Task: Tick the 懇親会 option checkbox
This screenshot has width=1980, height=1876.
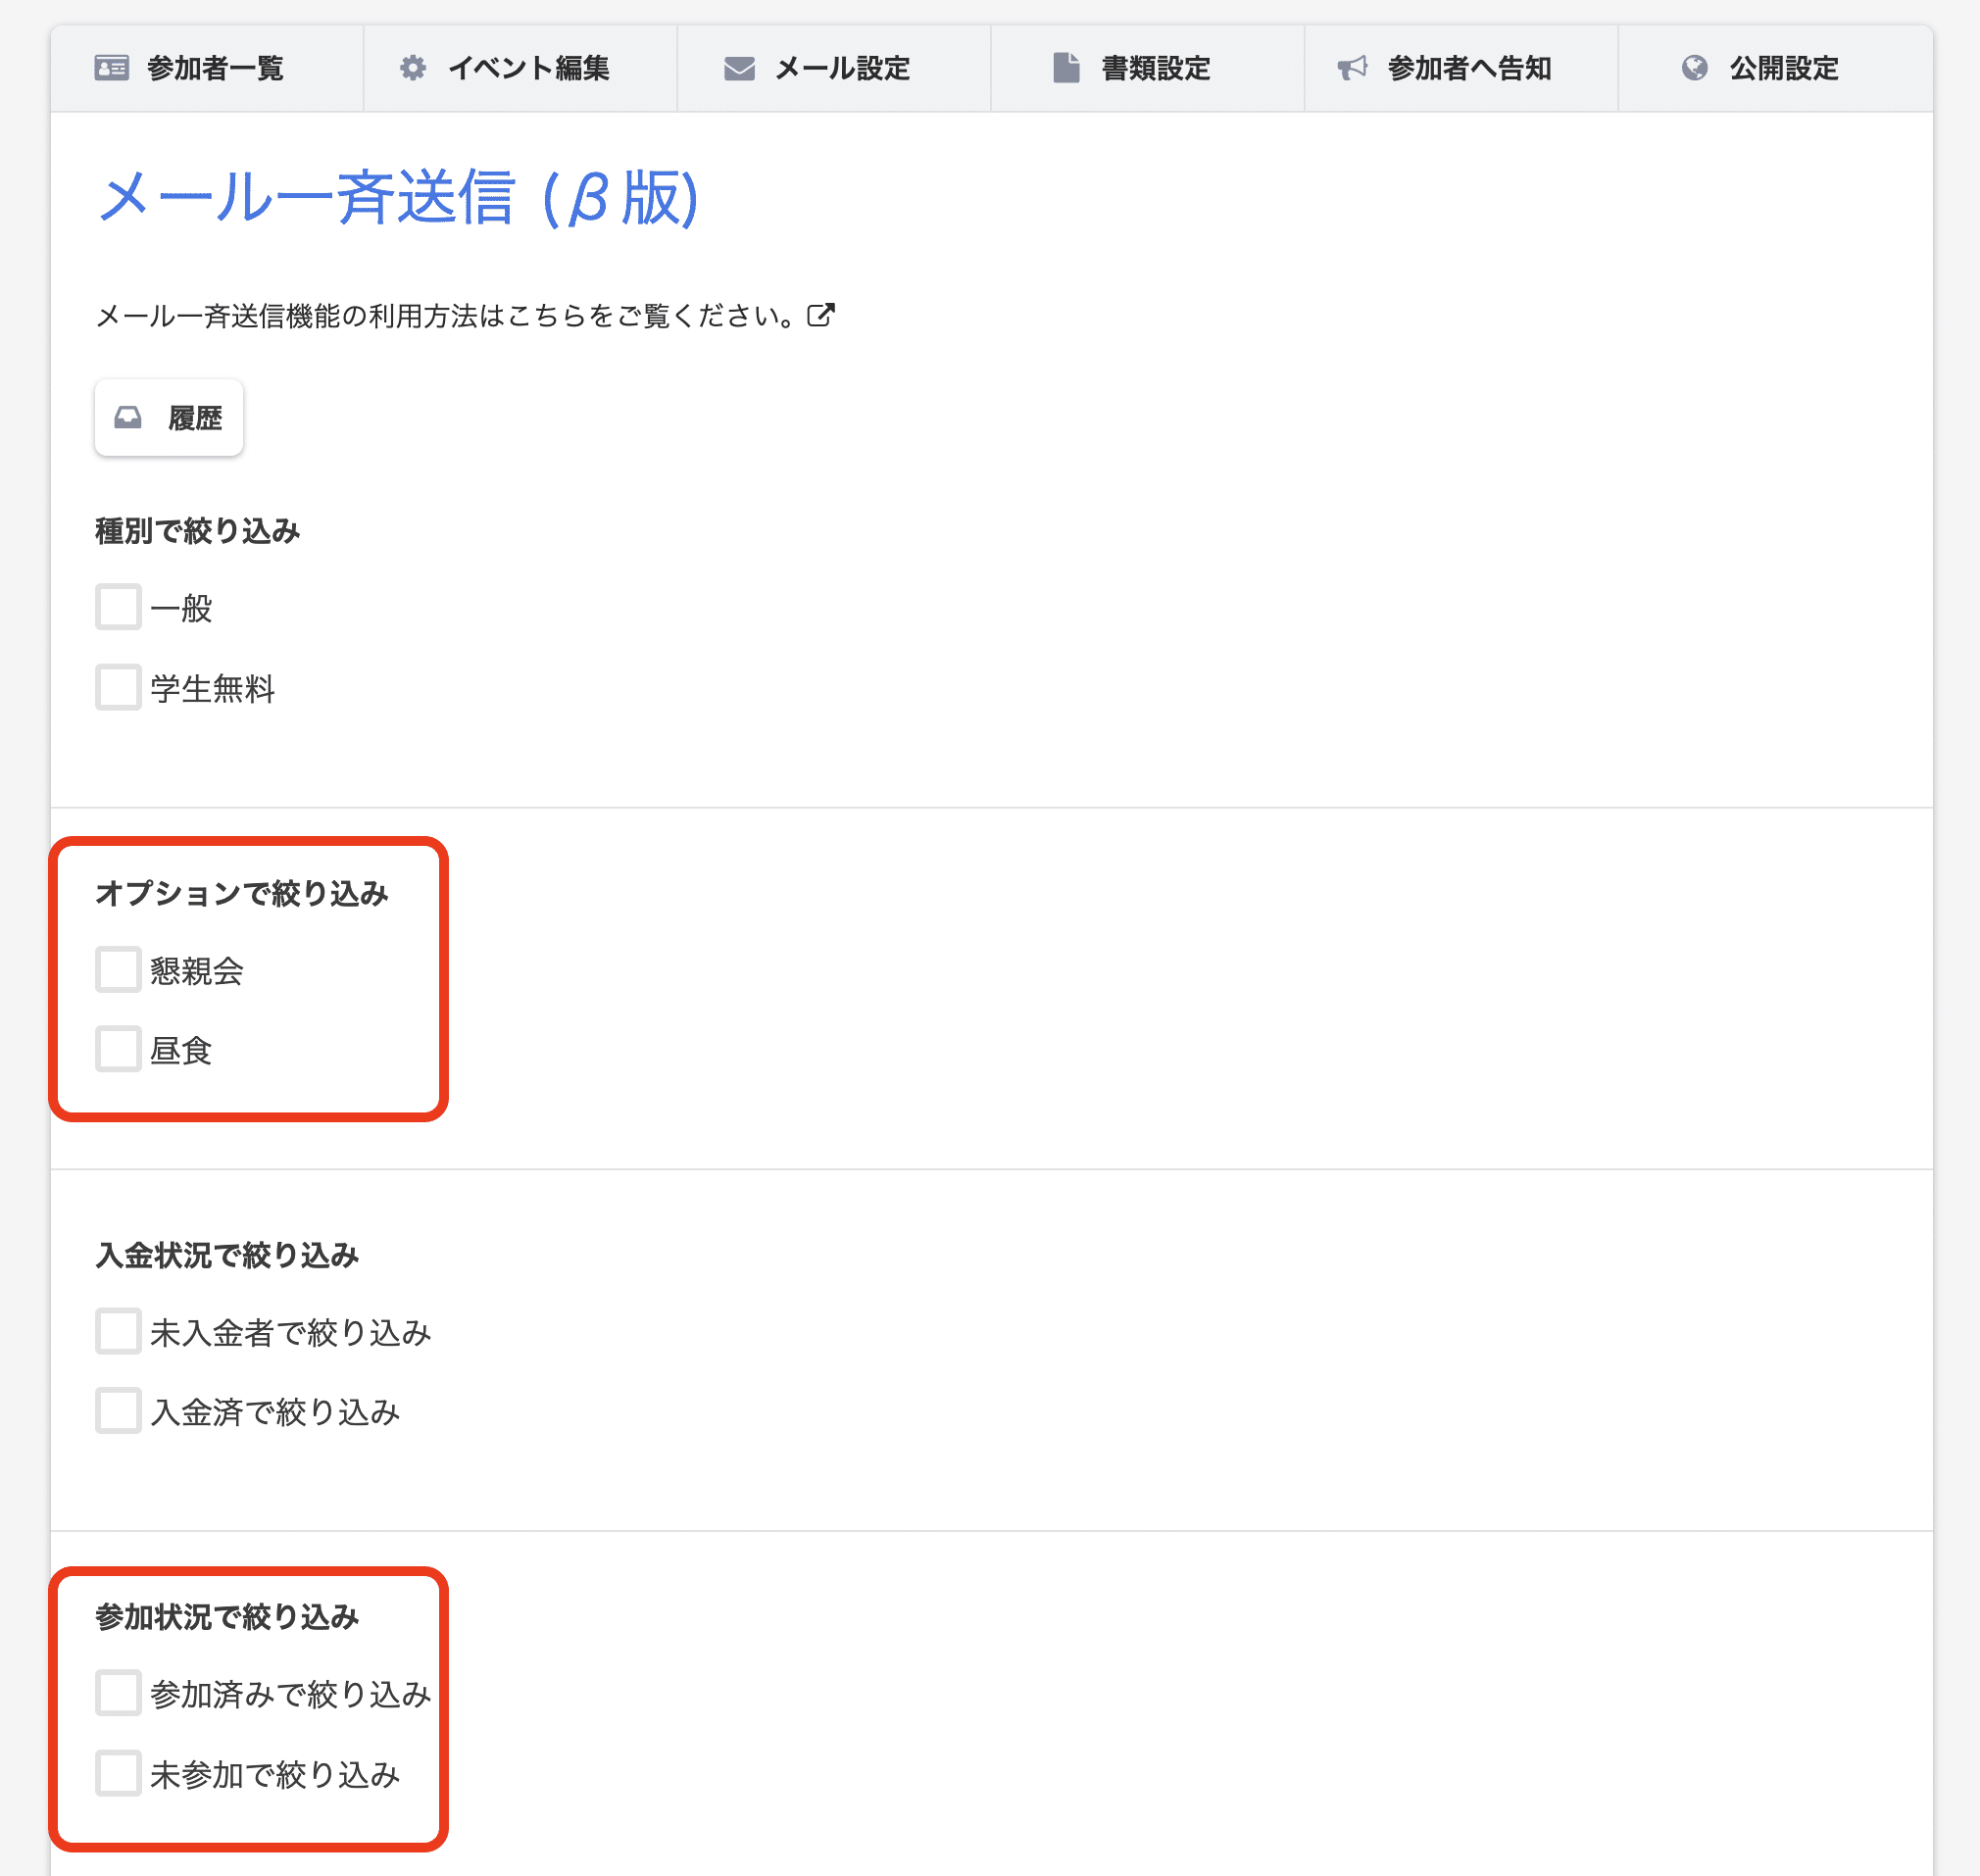Action: [118, 969]
